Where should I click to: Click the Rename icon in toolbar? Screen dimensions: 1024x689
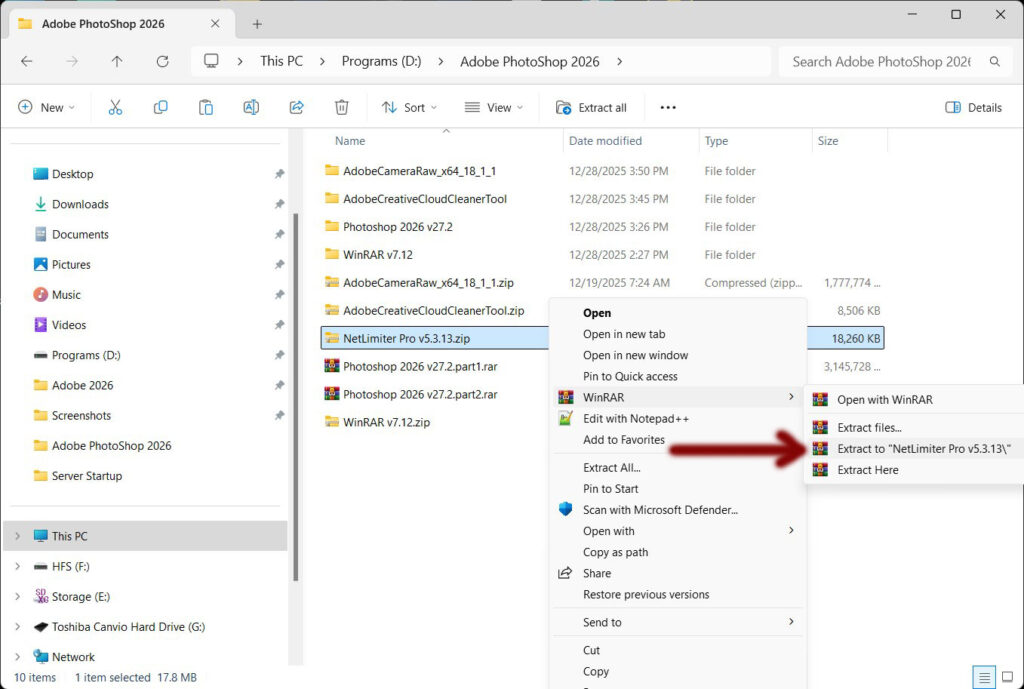click(251, 107)
